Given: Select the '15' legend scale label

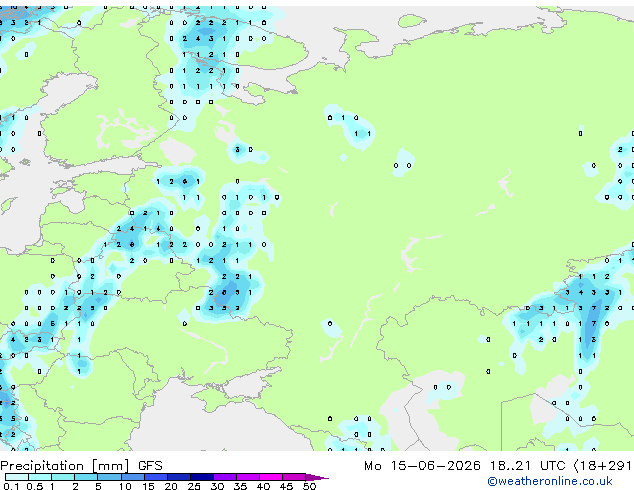Looking at the screenshot, I should 148,486.
